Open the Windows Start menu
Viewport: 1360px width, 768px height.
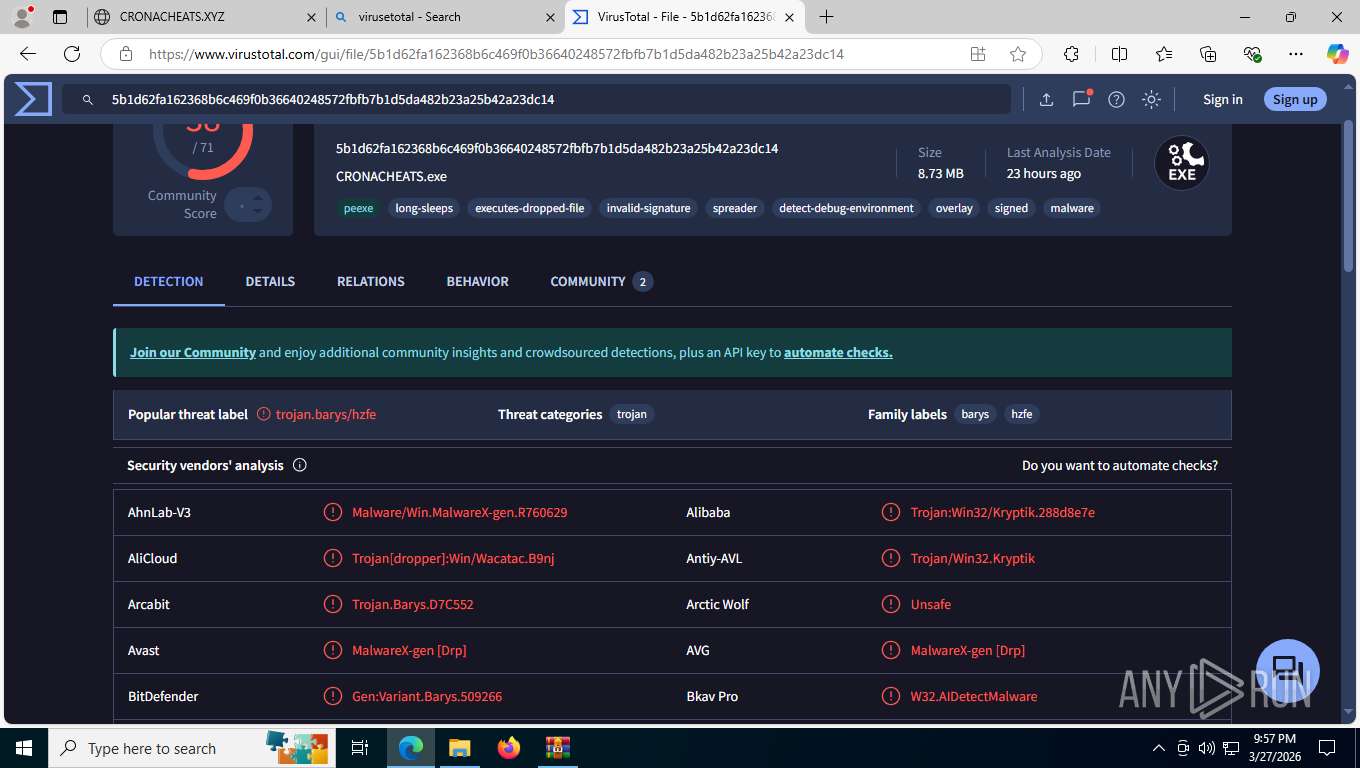[x=23, y=748]
